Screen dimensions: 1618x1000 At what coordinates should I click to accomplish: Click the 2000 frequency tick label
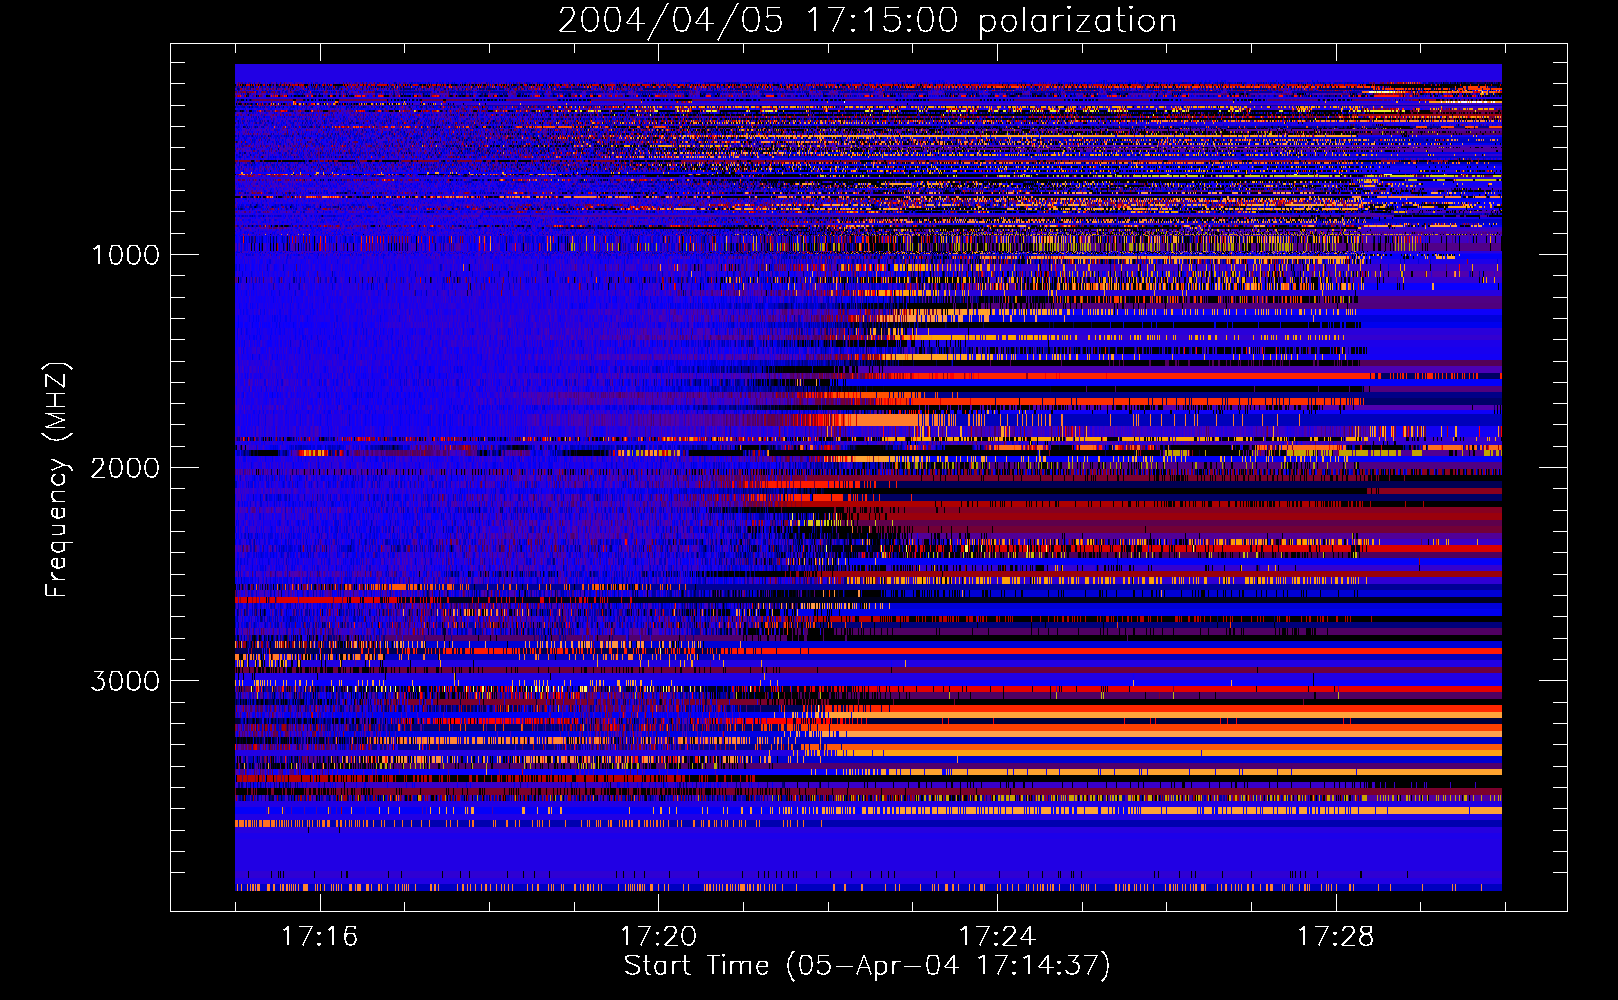125,468
